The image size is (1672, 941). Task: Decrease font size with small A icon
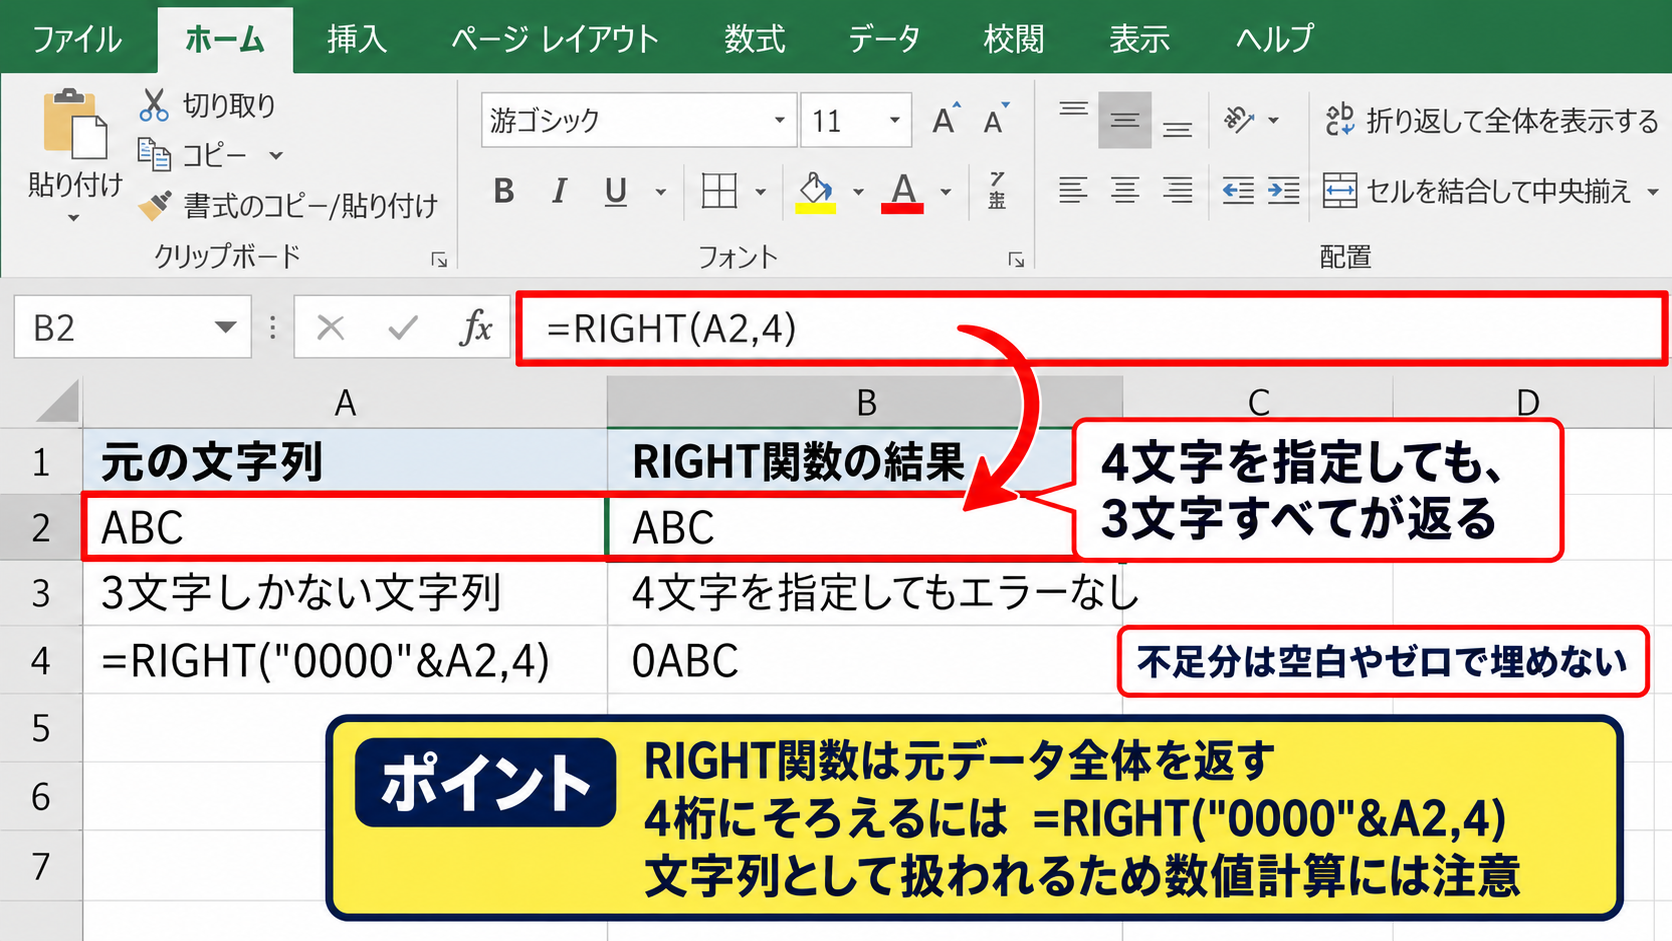[996, 120]
